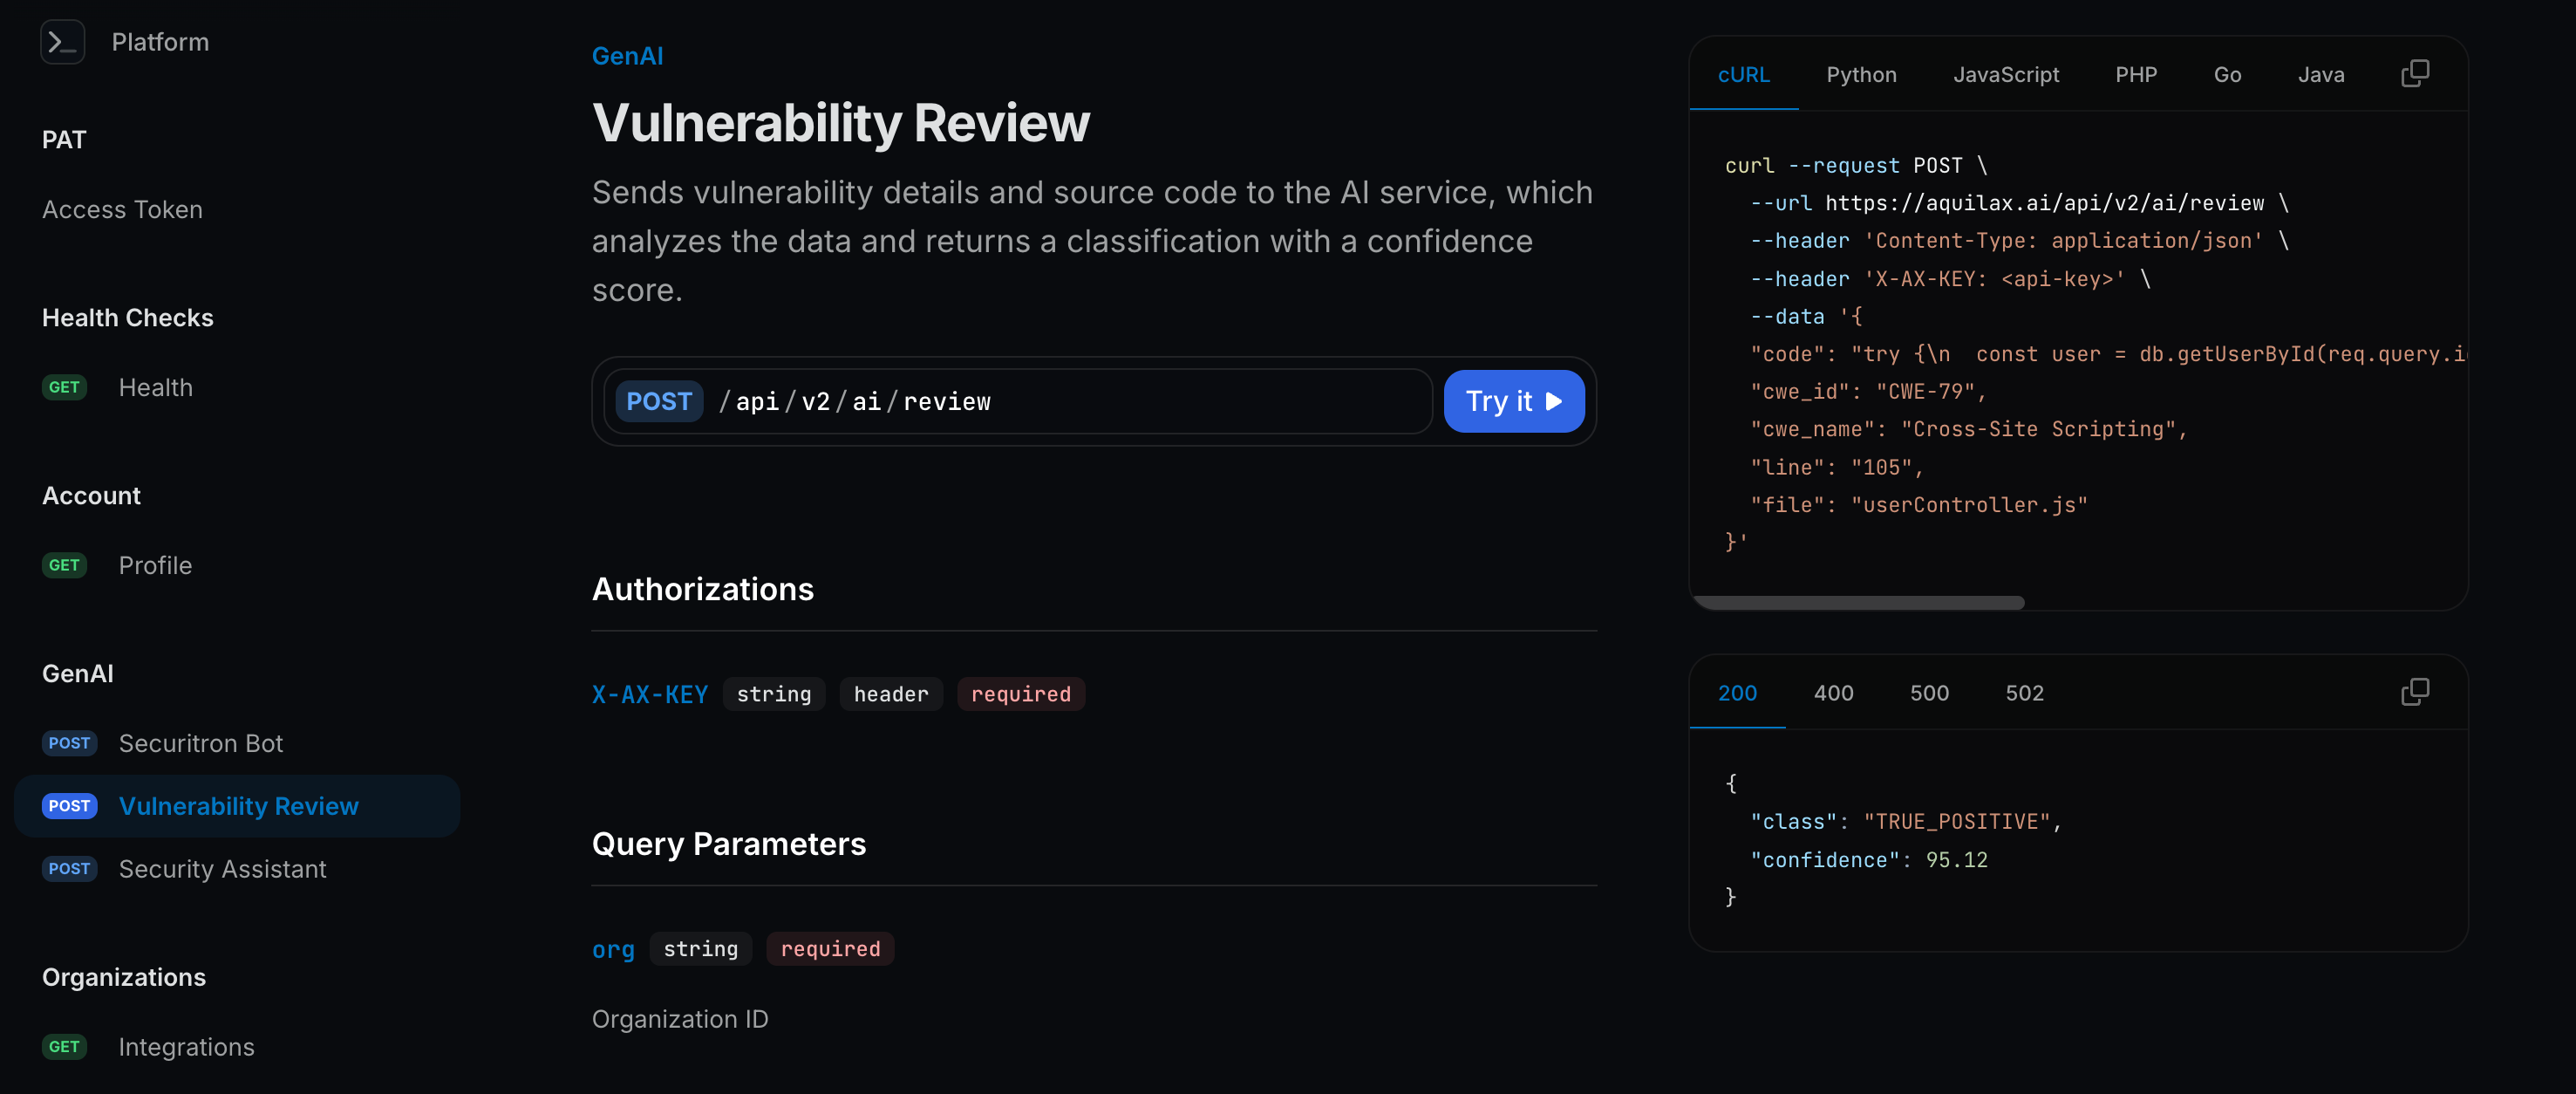The width and height of the screenshot is (2576, 1094).
Task: Open the Access Token page
Action: click(122, 209)
